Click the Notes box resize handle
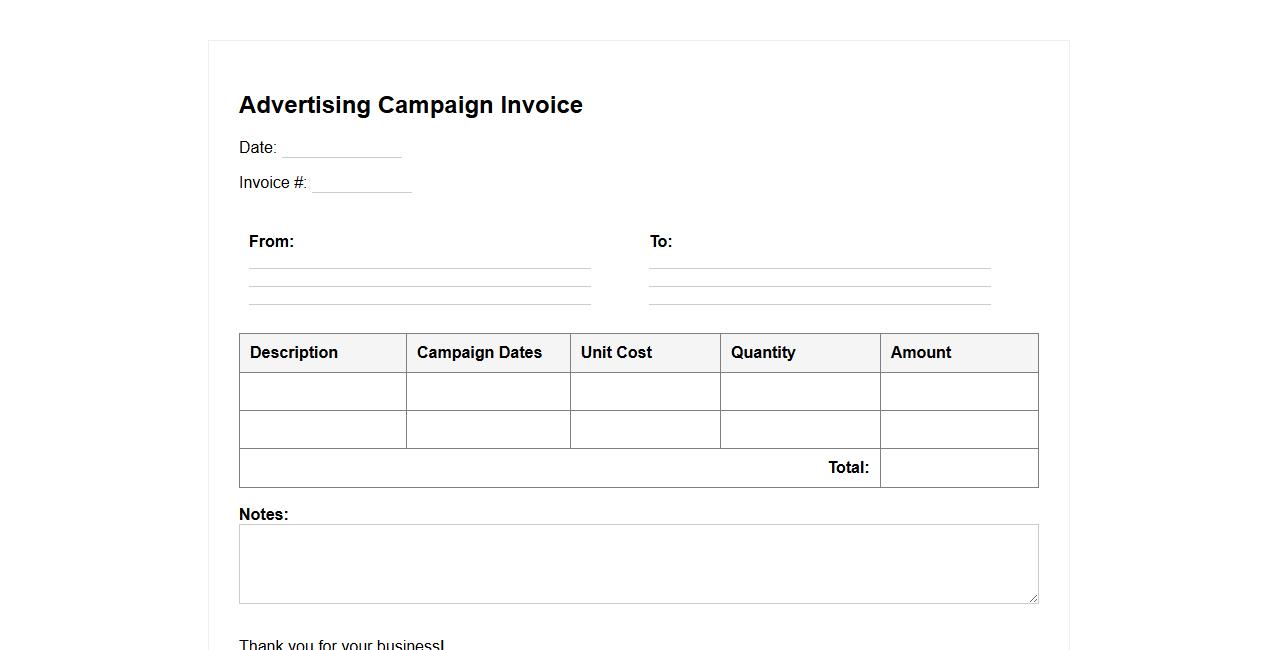 (x=1033, y=598)
